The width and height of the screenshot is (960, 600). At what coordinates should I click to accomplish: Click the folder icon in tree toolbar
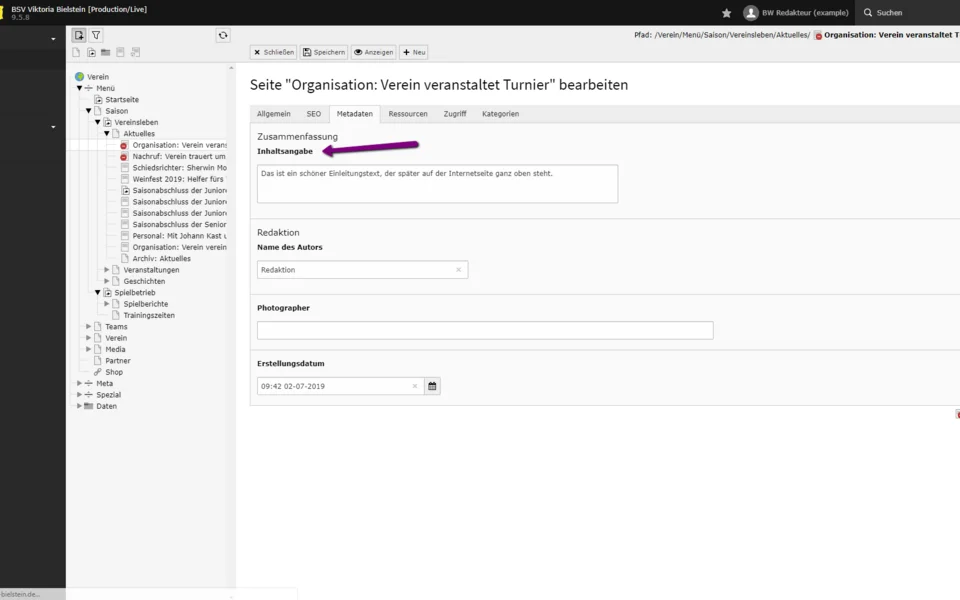point(105,52)
